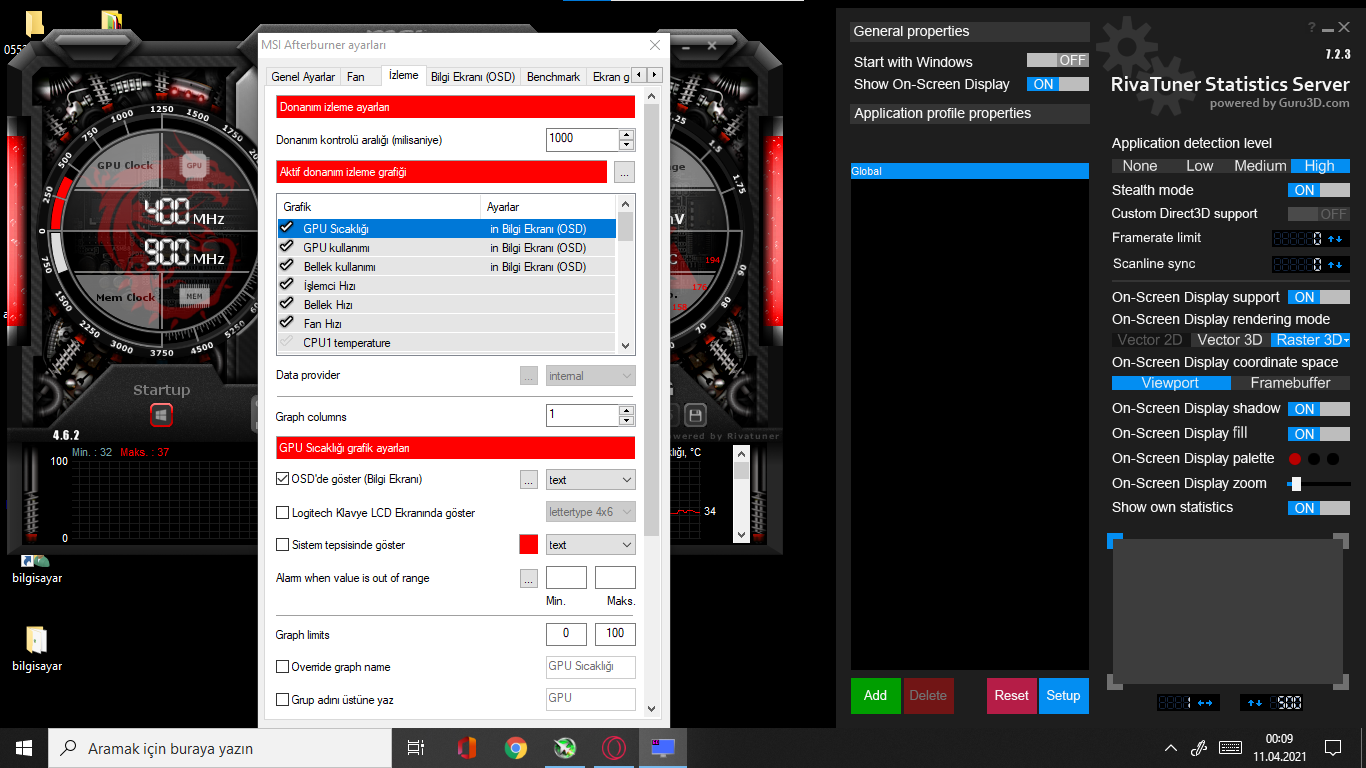The image size is (1366, 768).
Task: Open the touch keyboard tray icon
Action: (1231, 748)
